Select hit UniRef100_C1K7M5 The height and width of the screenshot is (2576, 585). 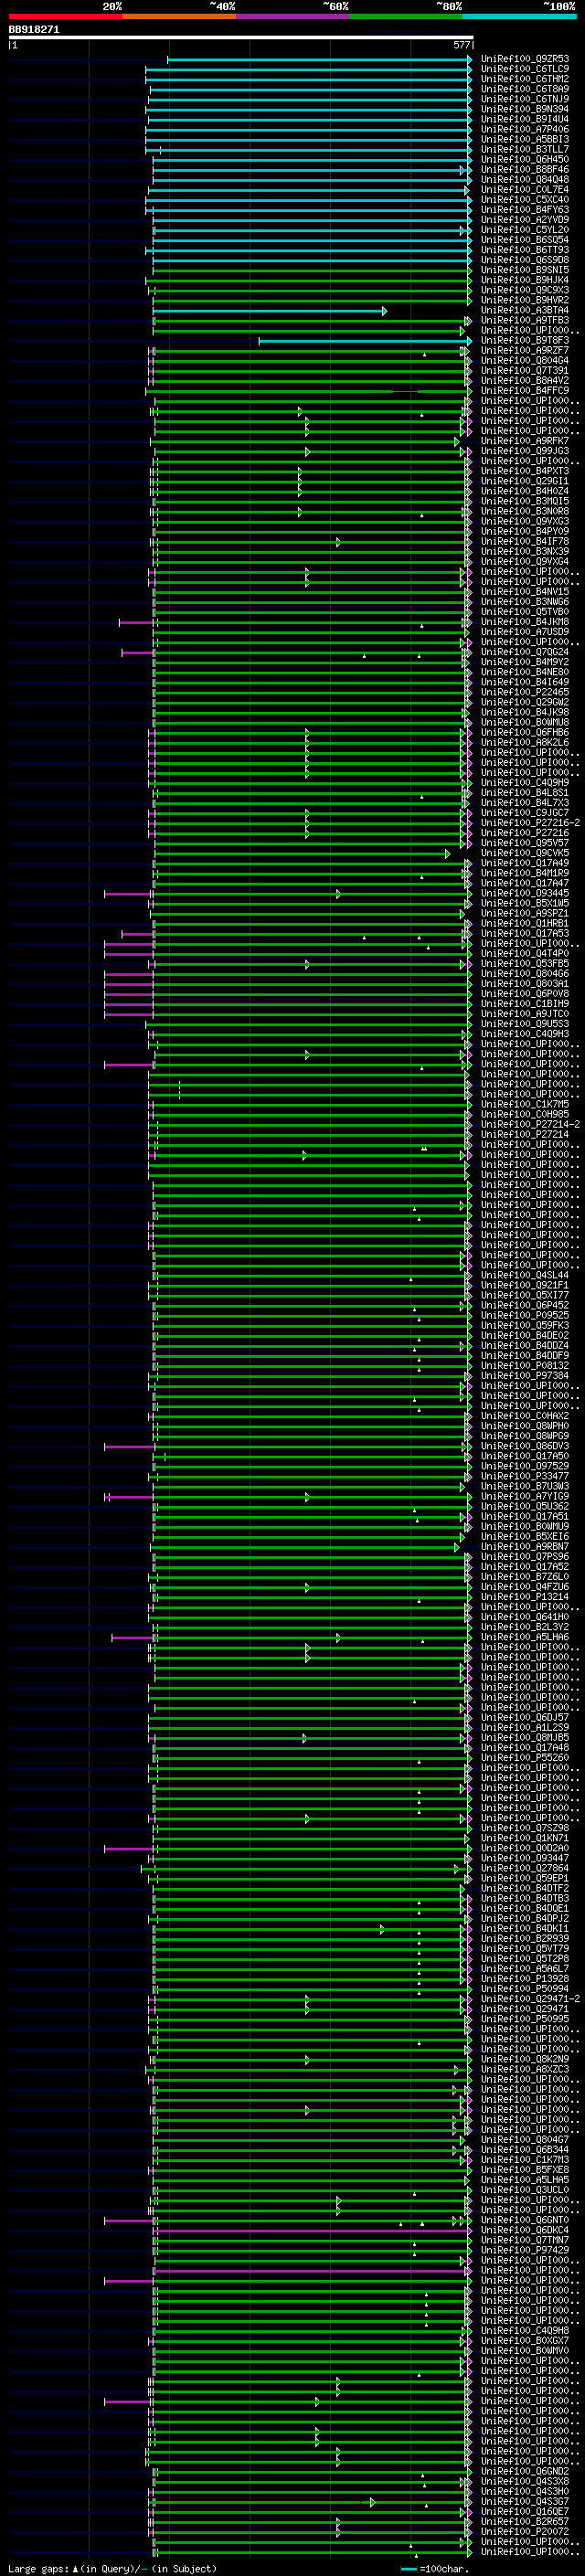525,1104
